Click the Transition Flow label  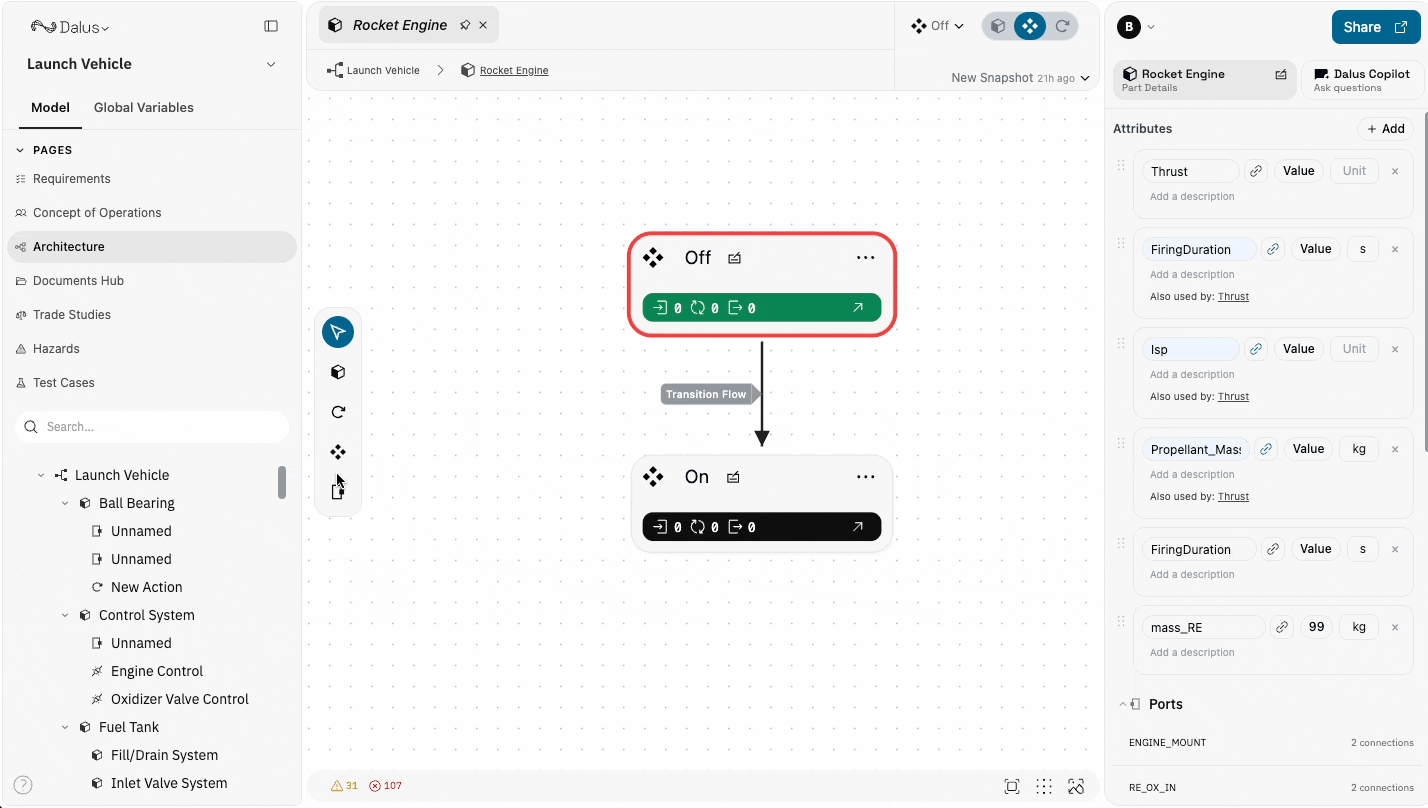point(708,394)
